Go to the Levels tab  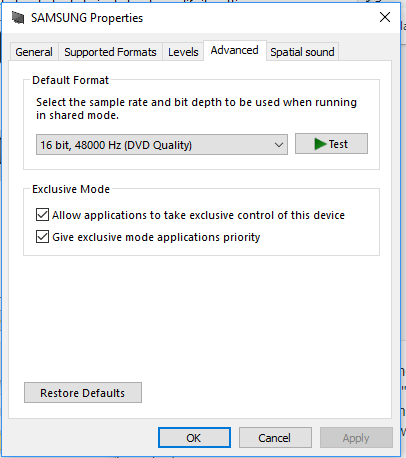click(x=183, y=52)
